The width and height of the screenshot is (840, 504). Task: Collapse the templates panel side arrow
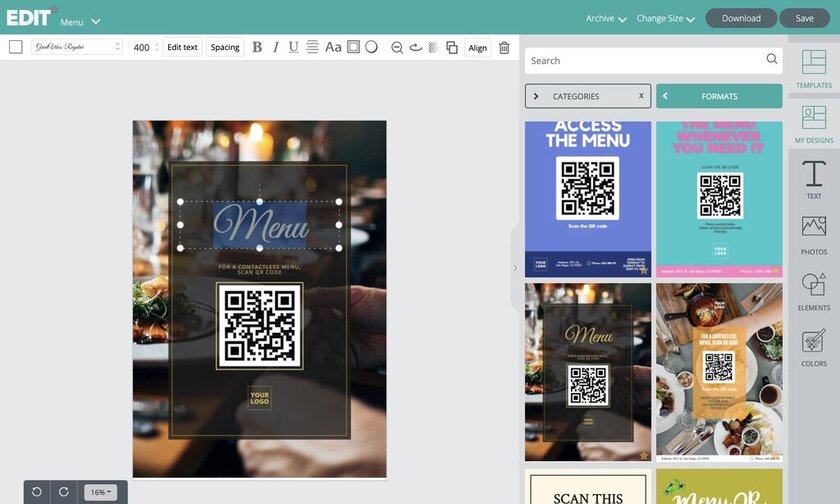515,268
